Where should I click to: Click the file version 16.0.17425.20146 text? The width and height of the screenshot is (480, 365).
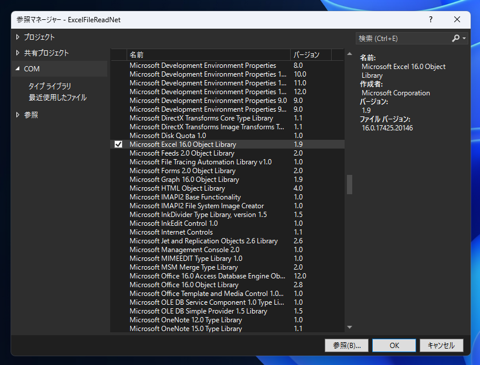click(387, 128)
